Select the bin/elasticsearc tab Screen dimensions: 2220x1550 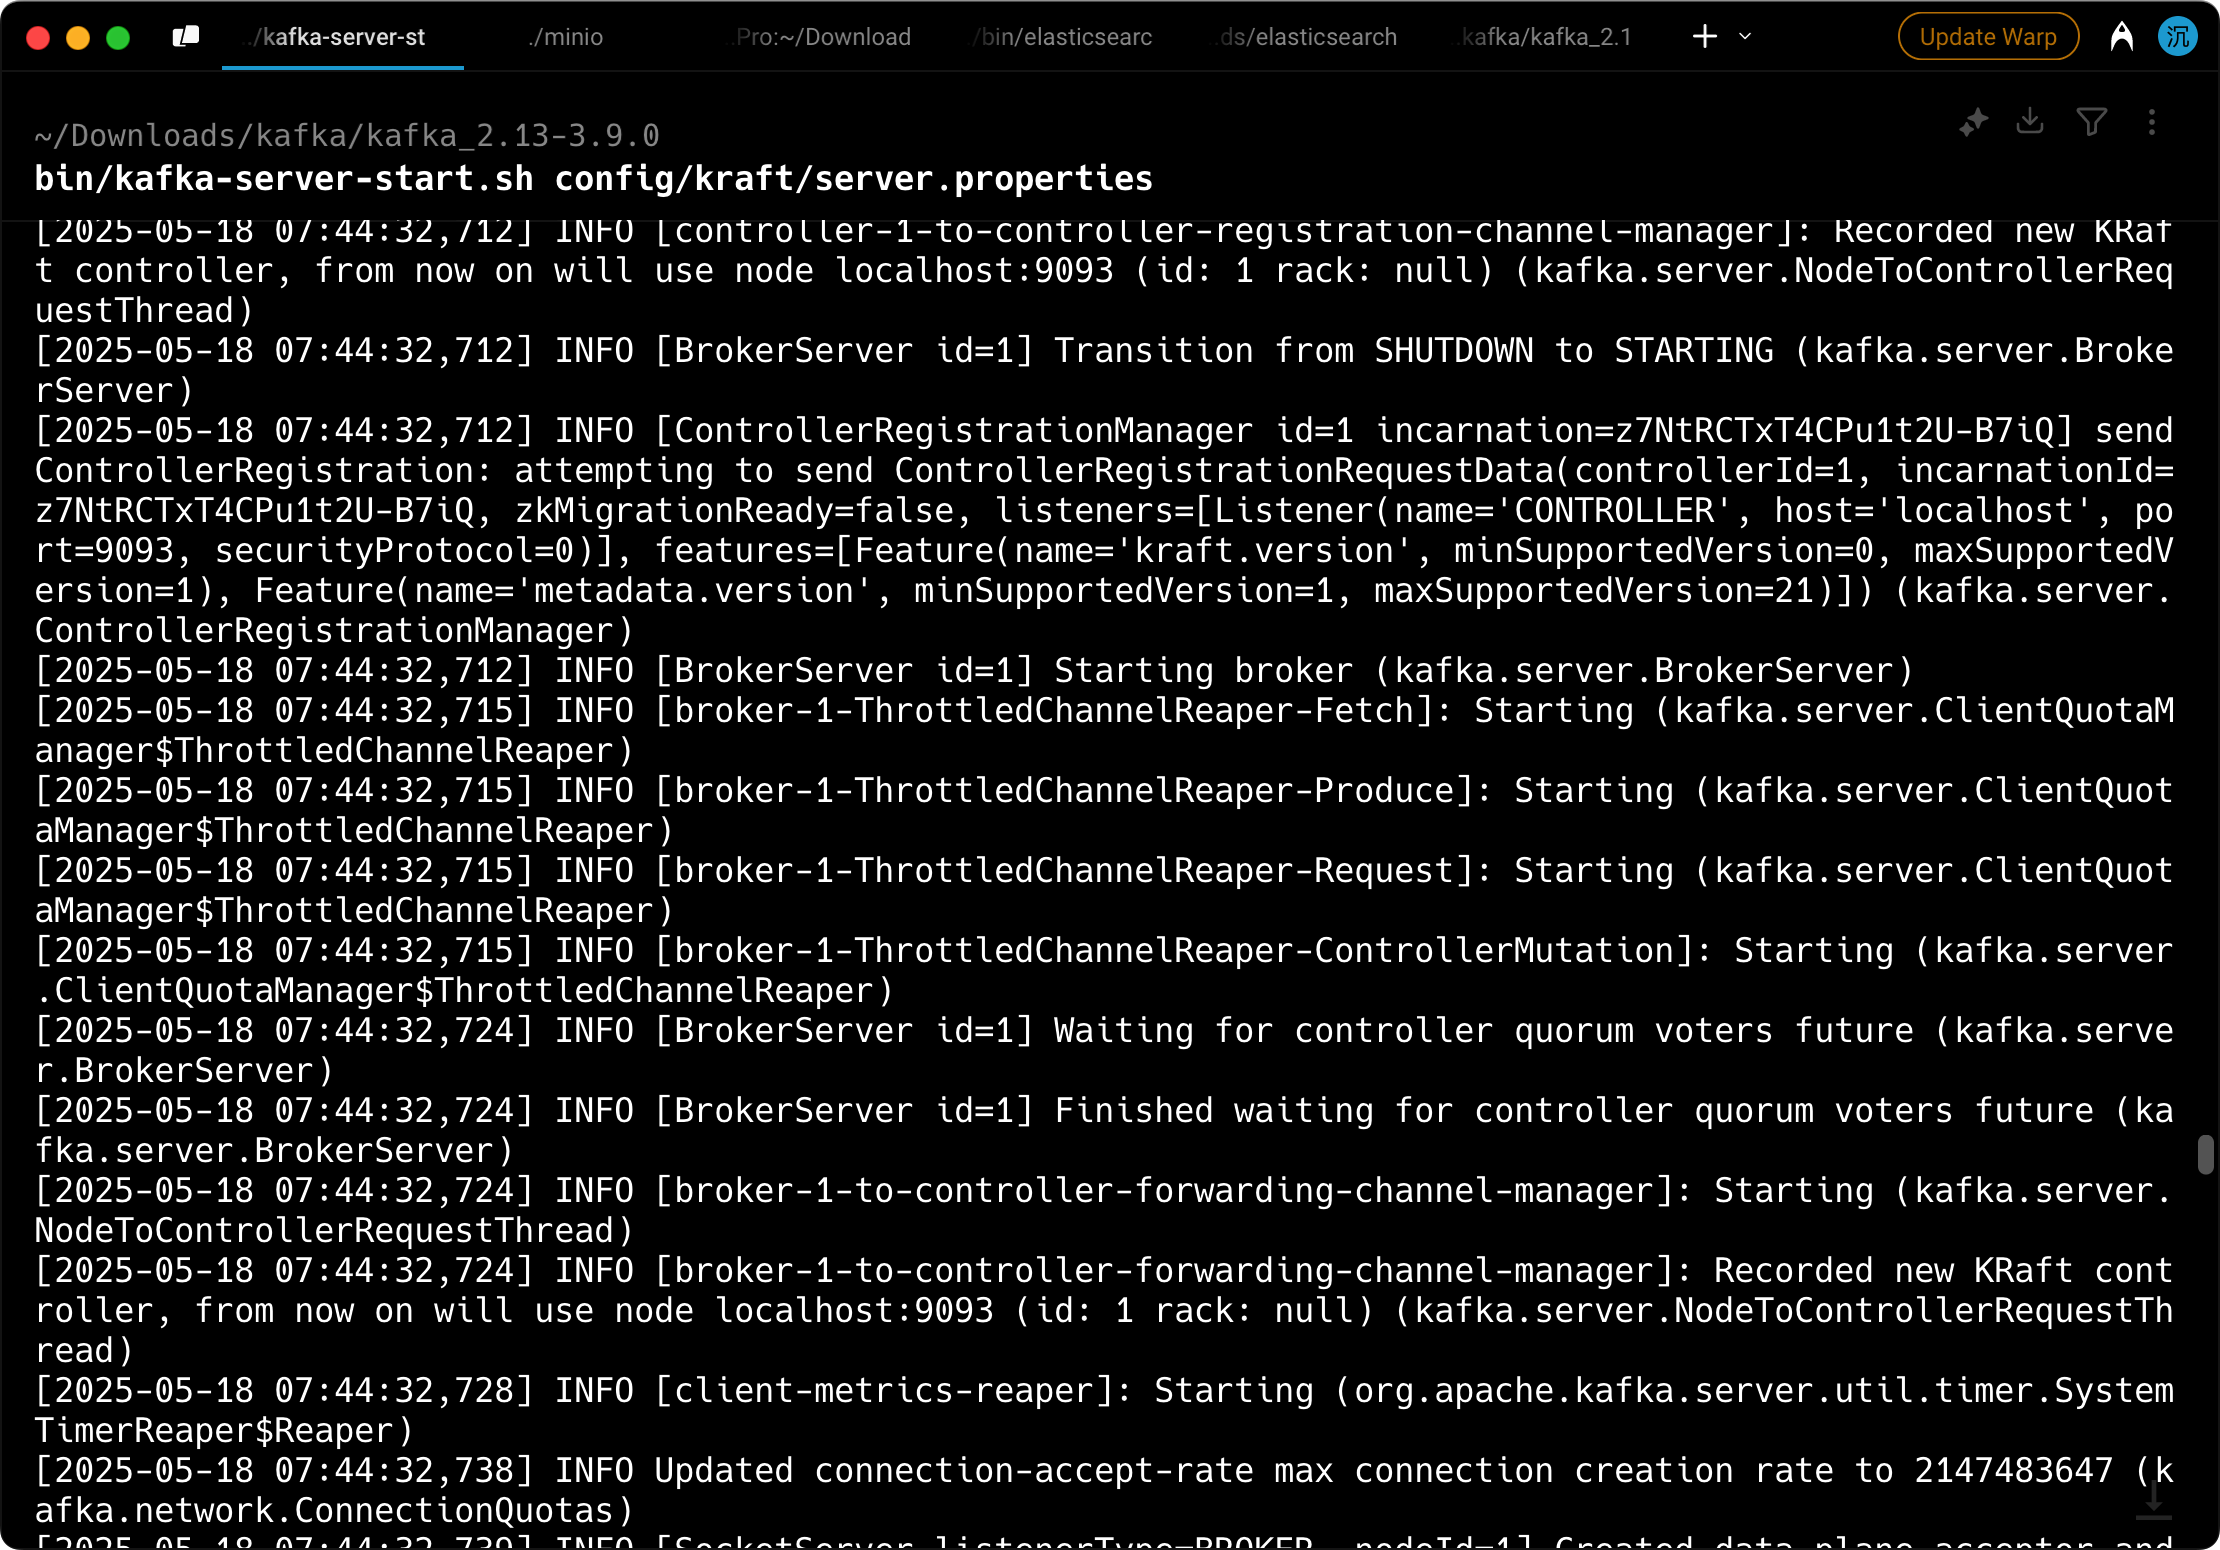point(1064,37)
